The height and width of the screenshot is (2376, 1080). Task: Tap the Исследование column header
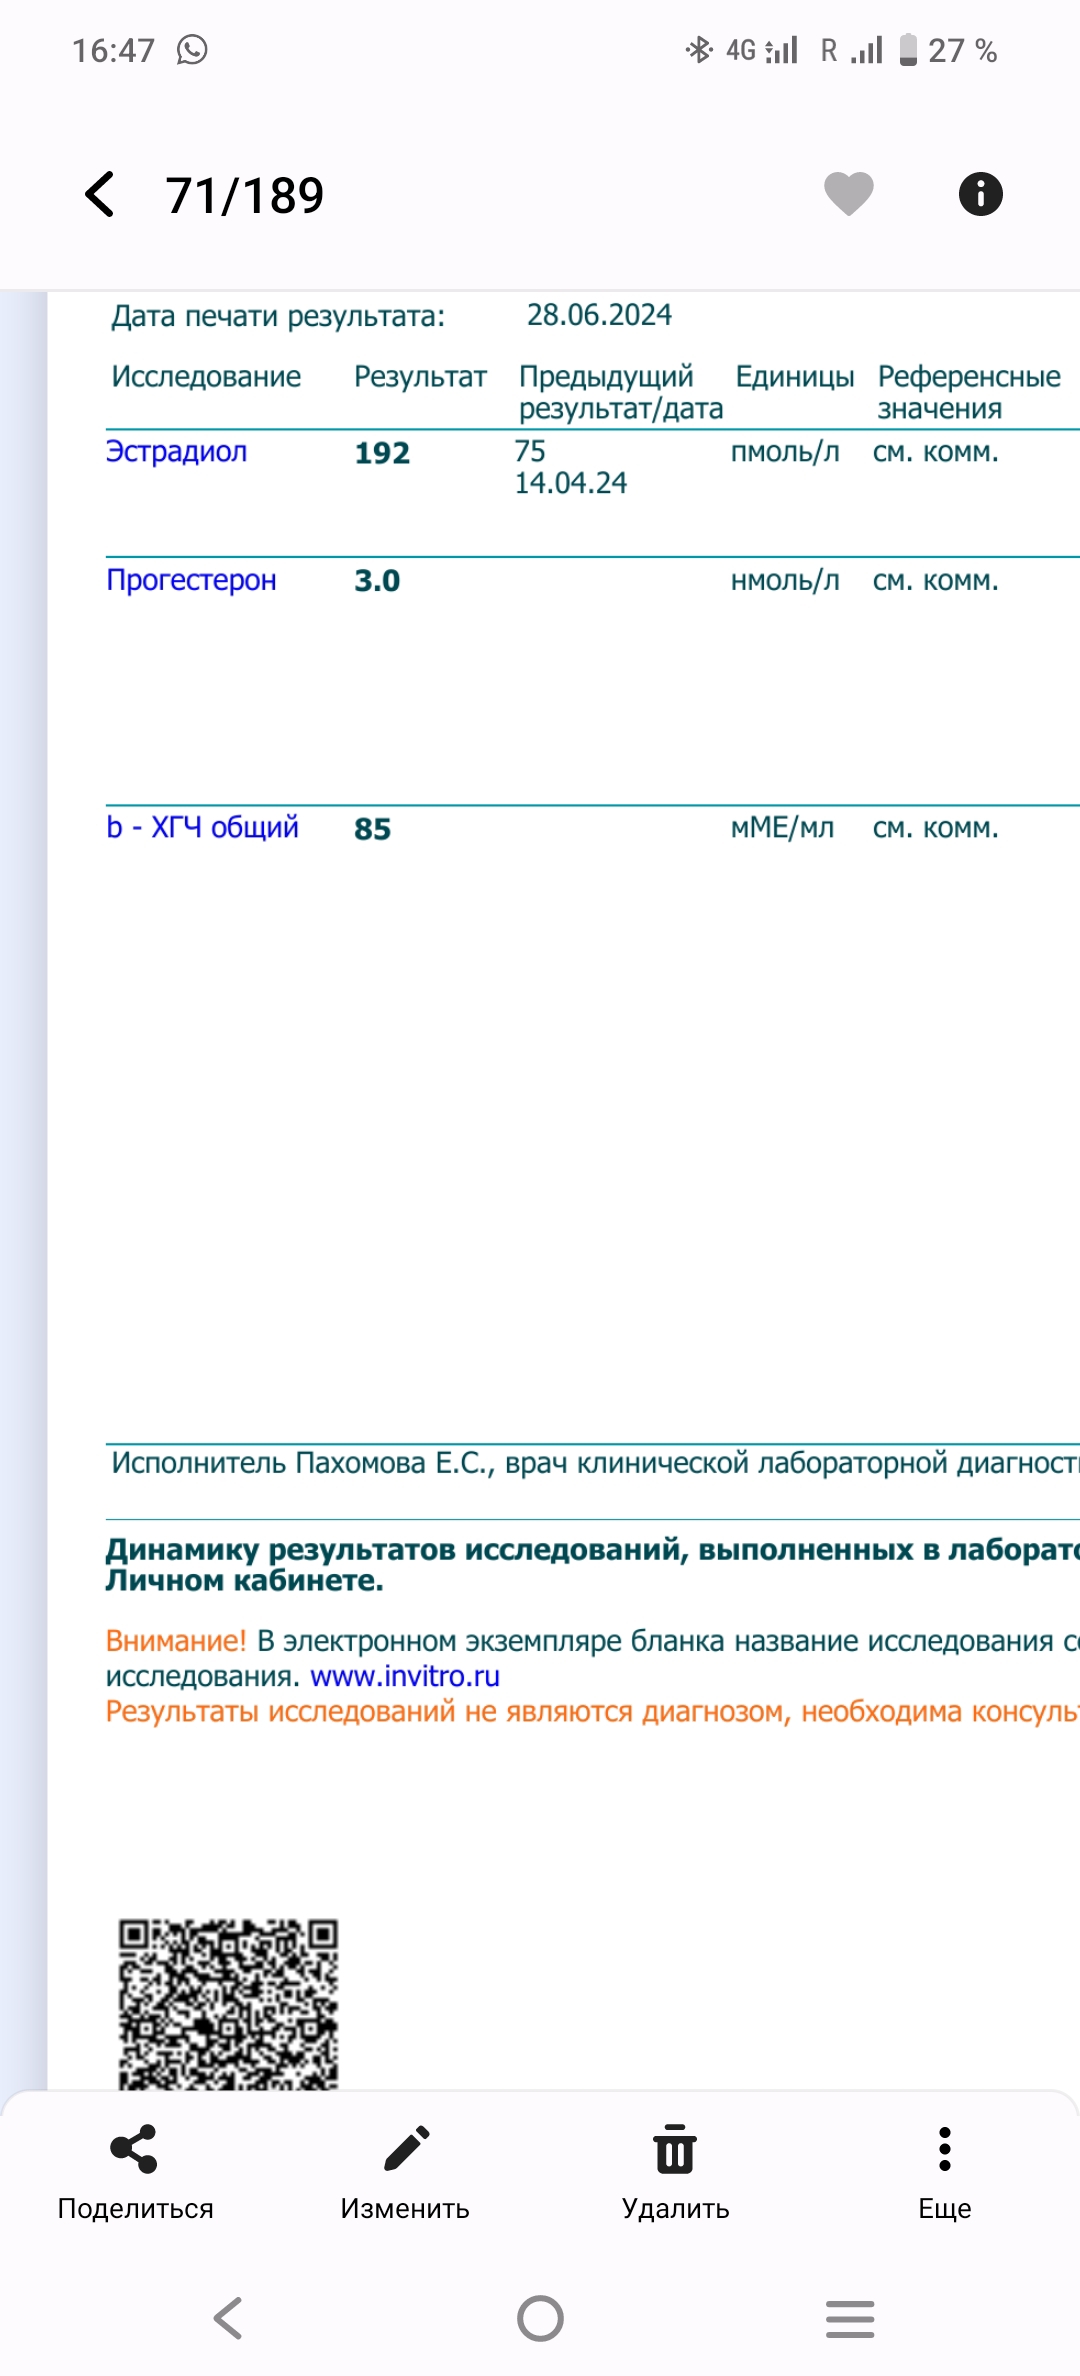point(206,377)
